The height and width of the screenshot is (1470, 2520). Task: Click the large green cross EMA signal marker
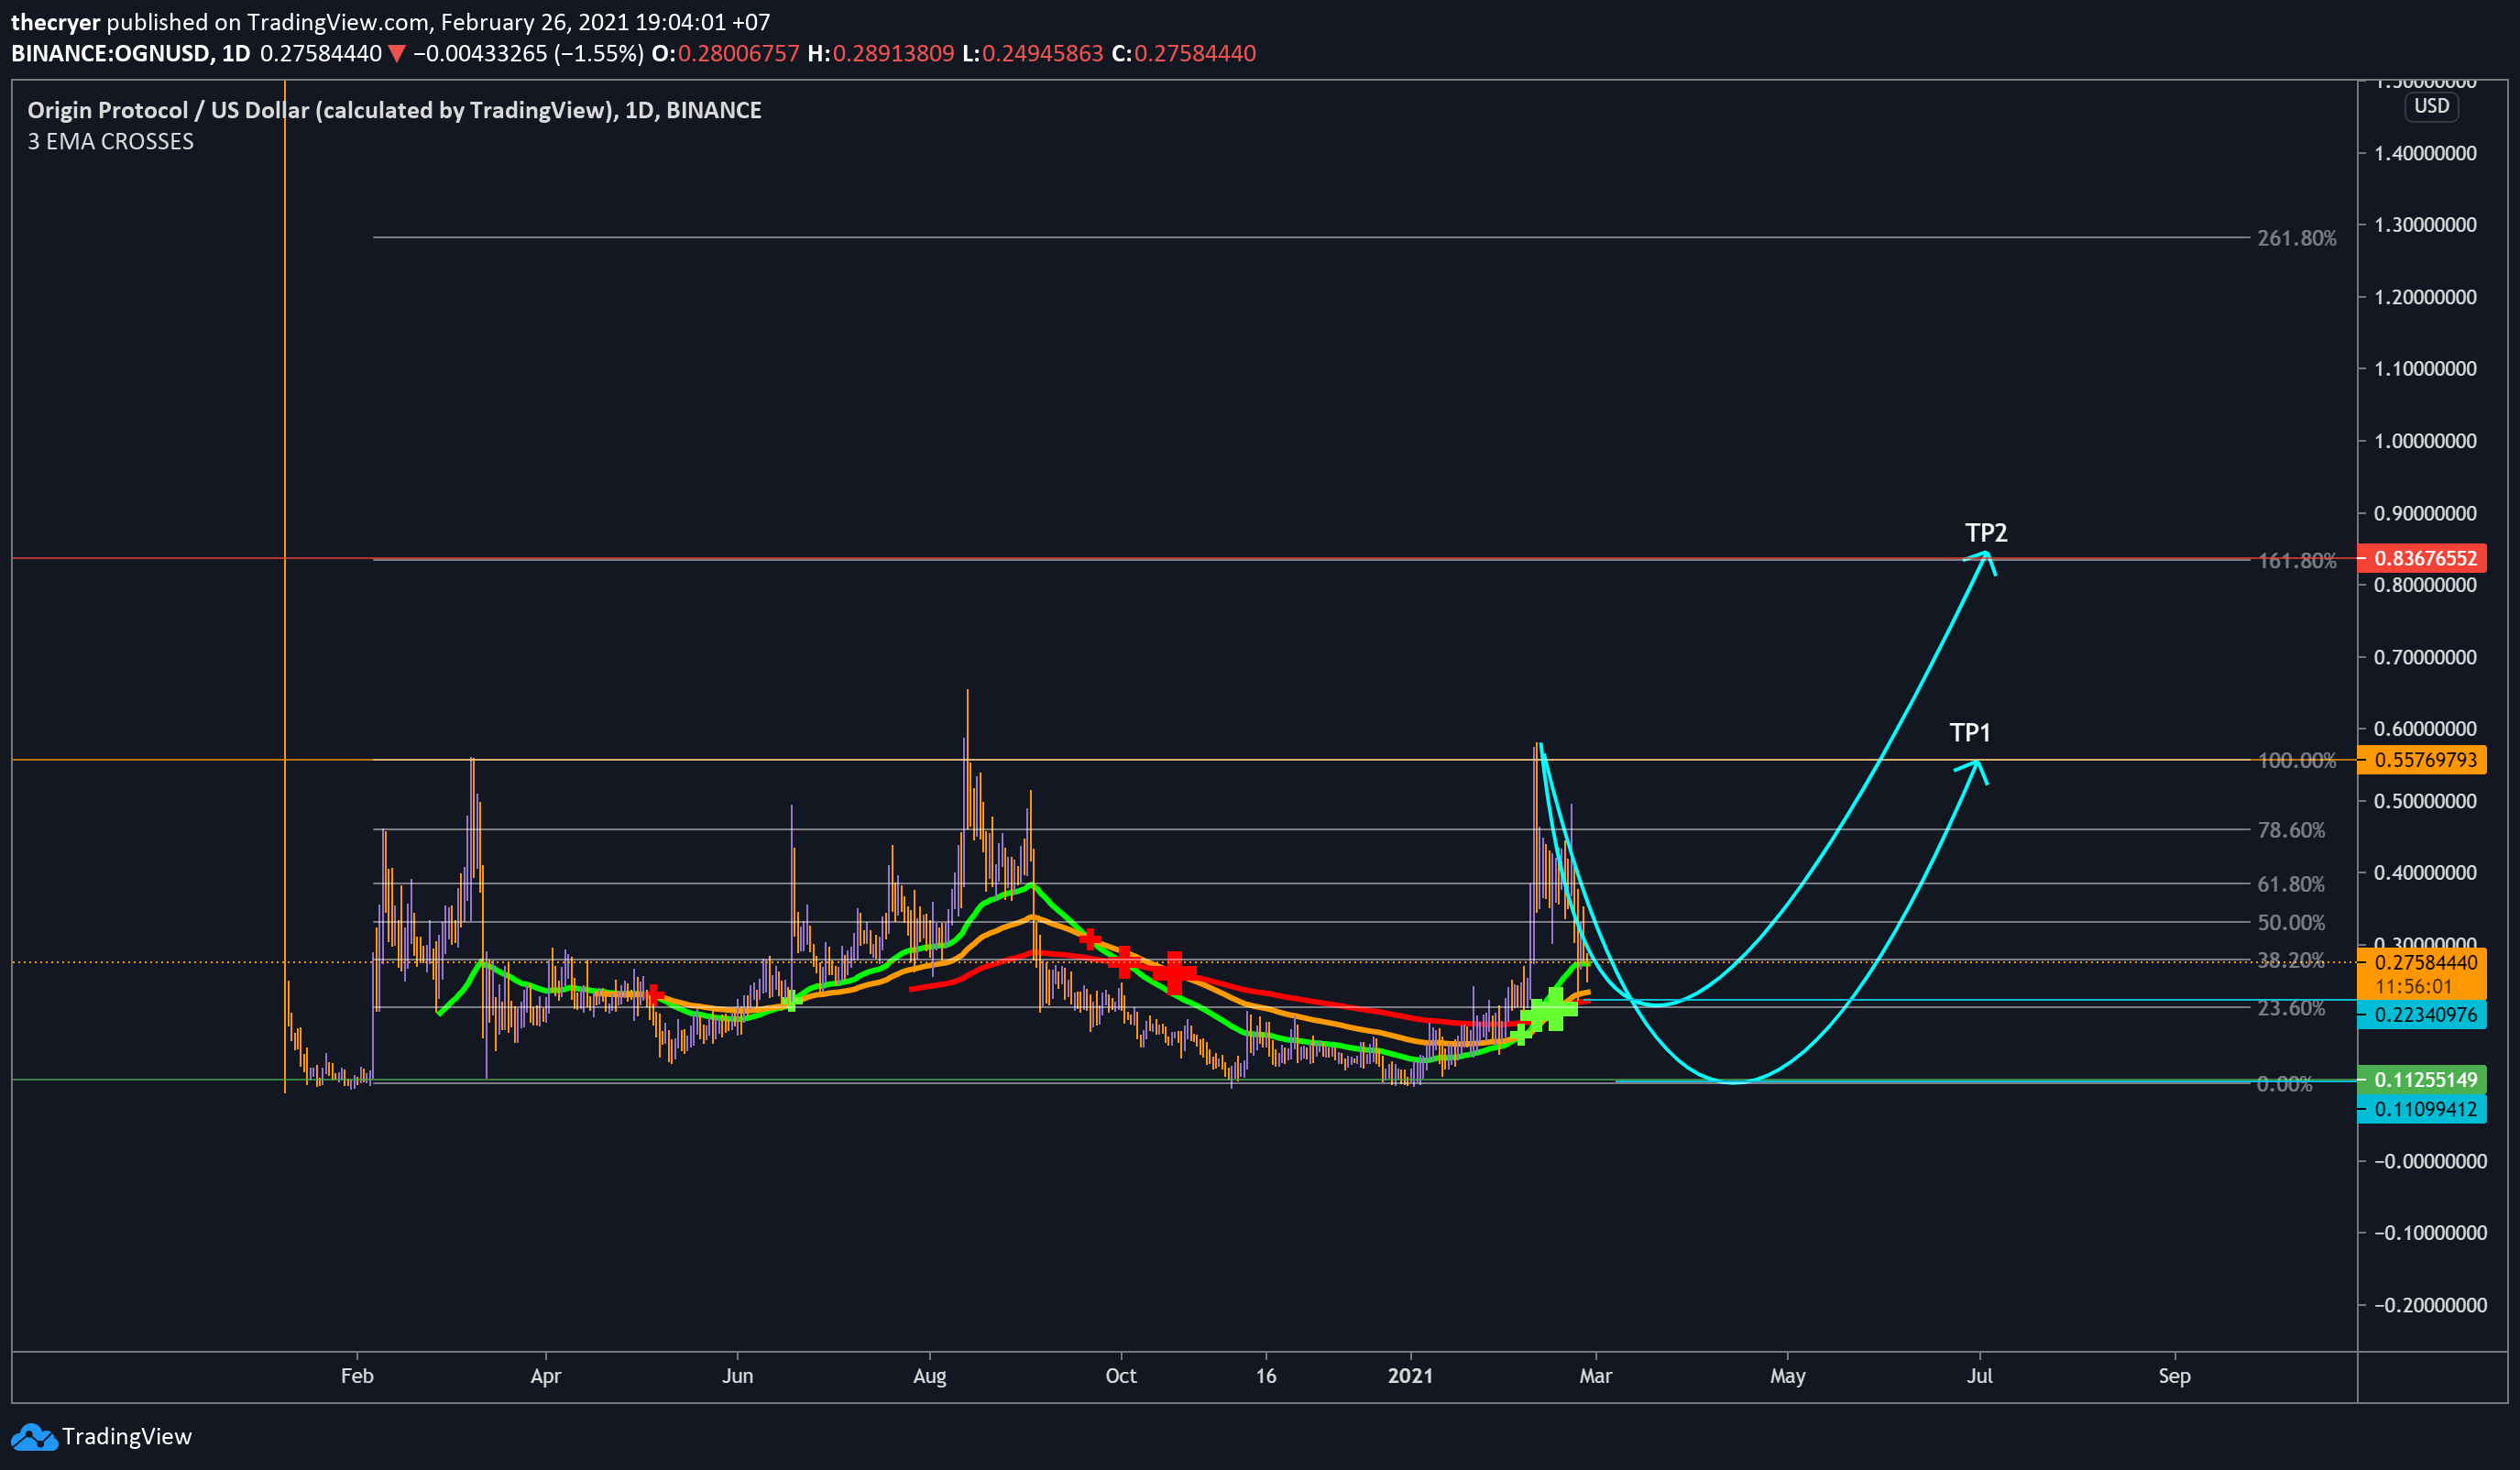coord(1555,1009)
